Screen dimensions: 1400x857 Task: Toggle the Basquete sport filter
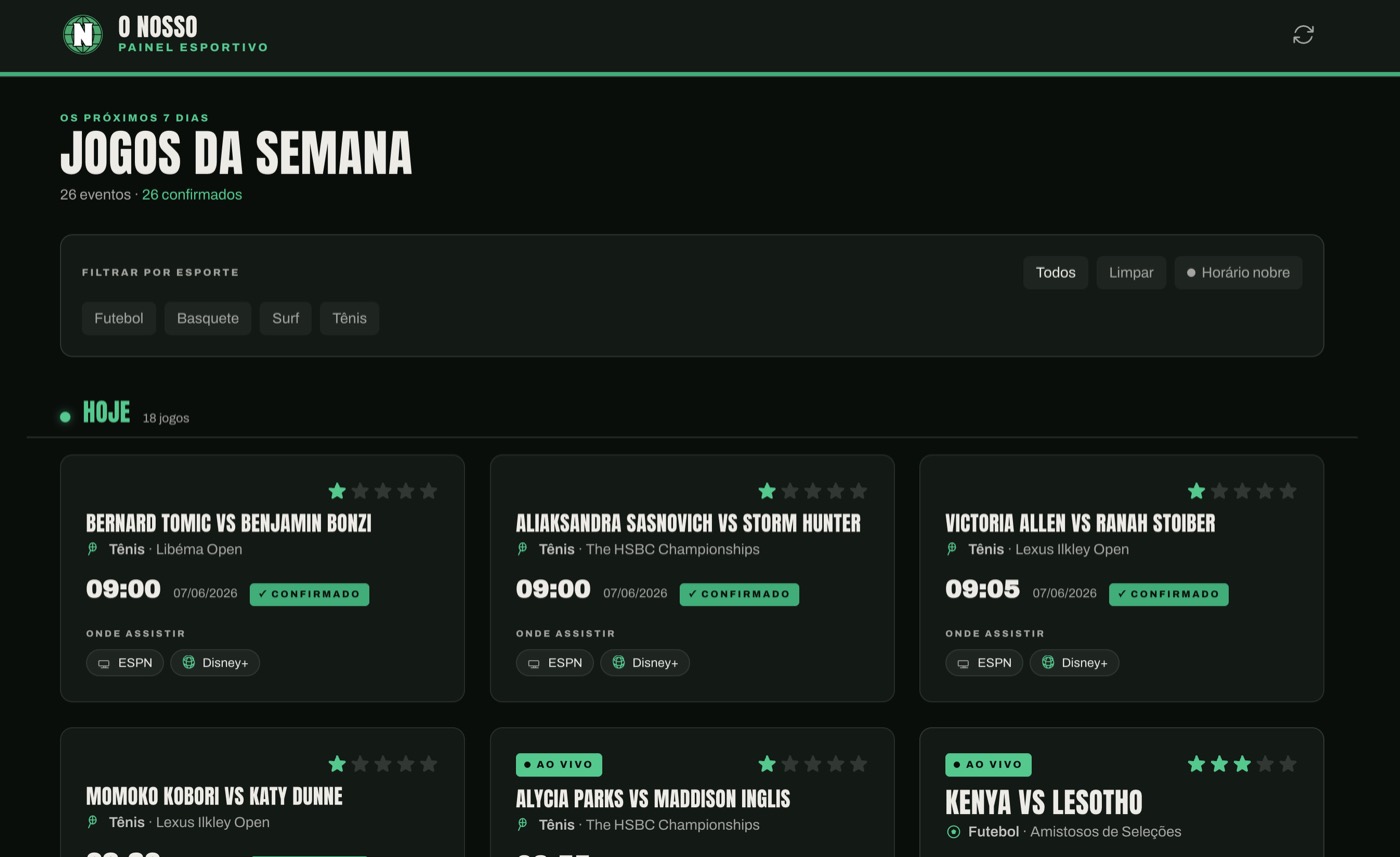tap(208, 318)
